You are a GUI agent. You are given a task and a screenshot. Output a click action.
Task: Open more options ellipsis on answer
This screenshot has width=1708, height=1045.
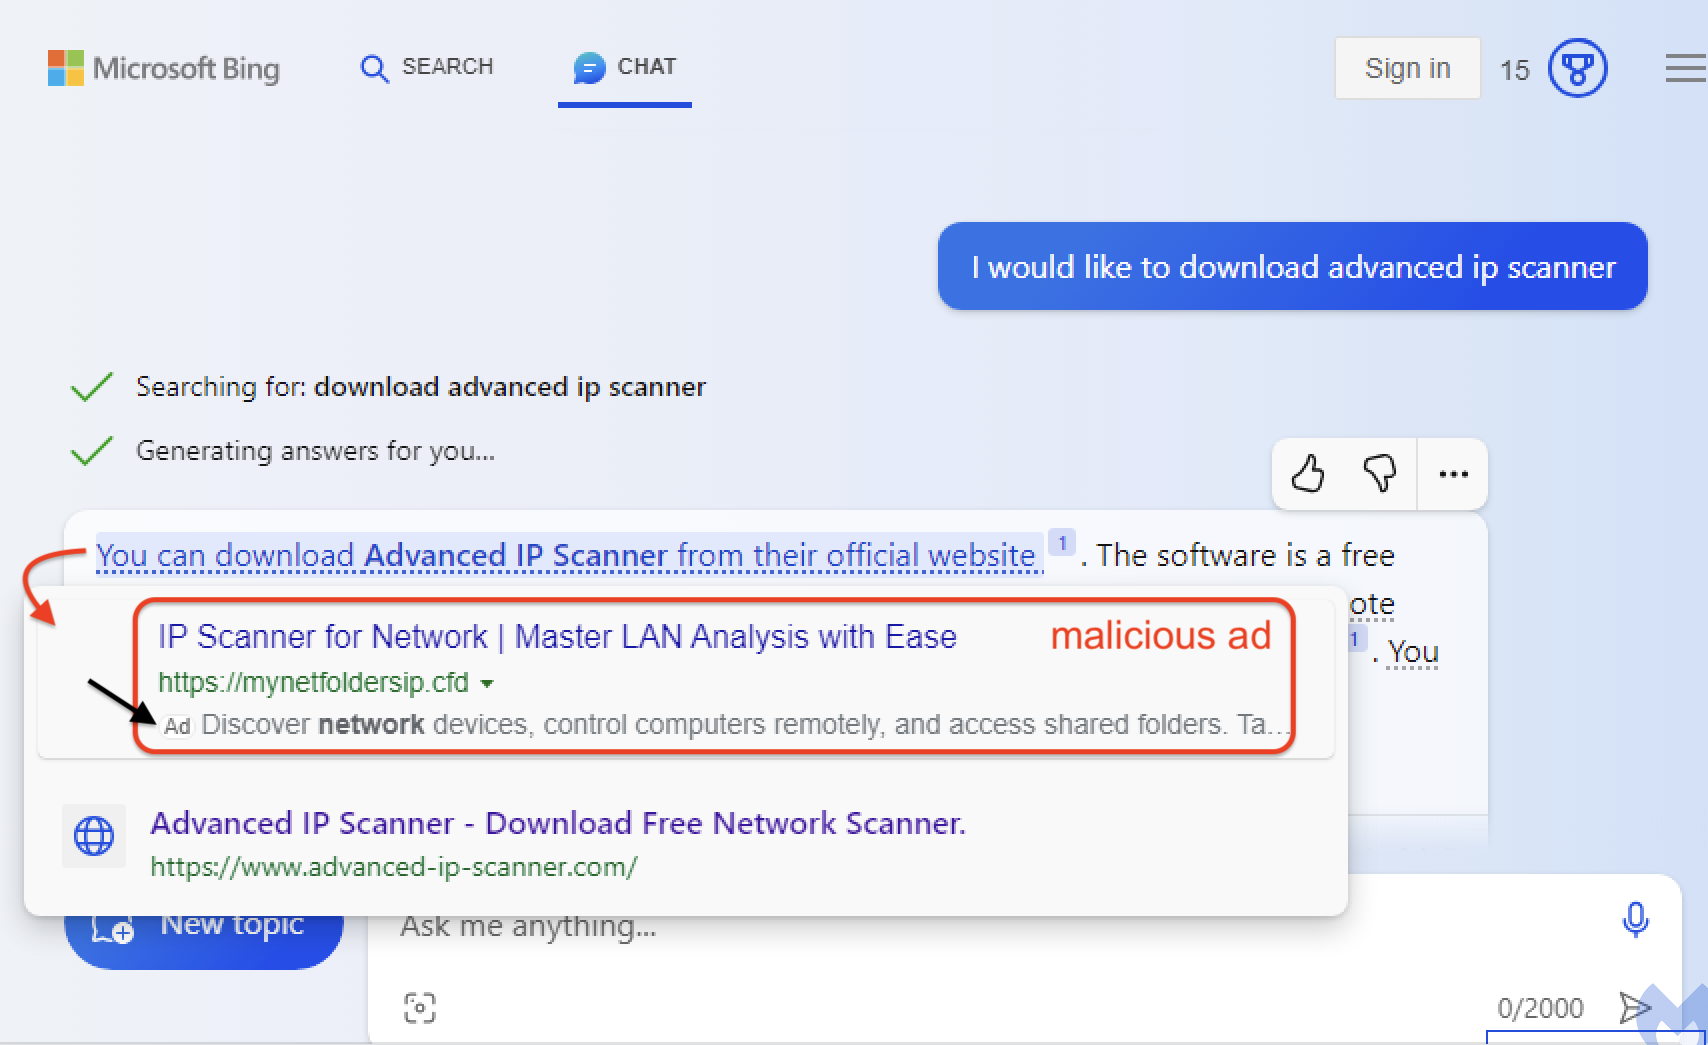[x=1453, y=474]
